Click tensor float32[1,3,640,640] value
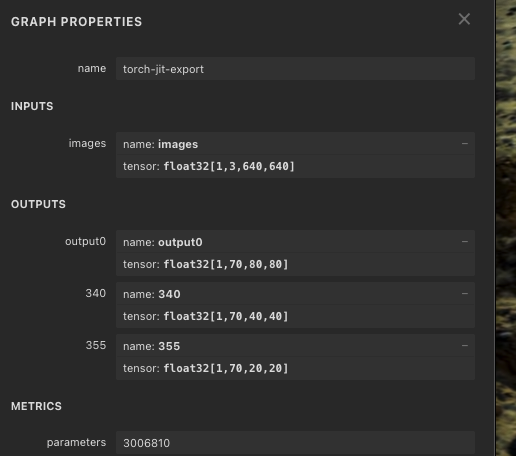Screen dimensions: 516x456 (x=229, y=166)
